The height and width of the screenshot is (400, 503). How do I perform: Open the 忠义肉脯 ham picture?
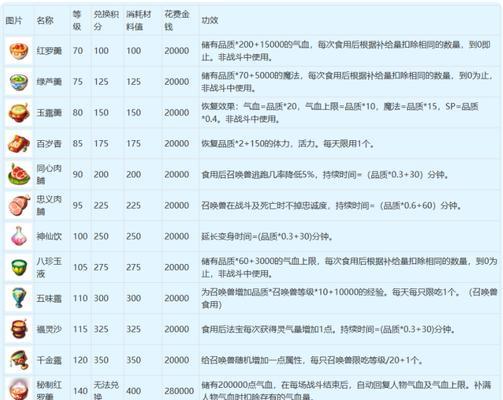click(x=19, y=206)
